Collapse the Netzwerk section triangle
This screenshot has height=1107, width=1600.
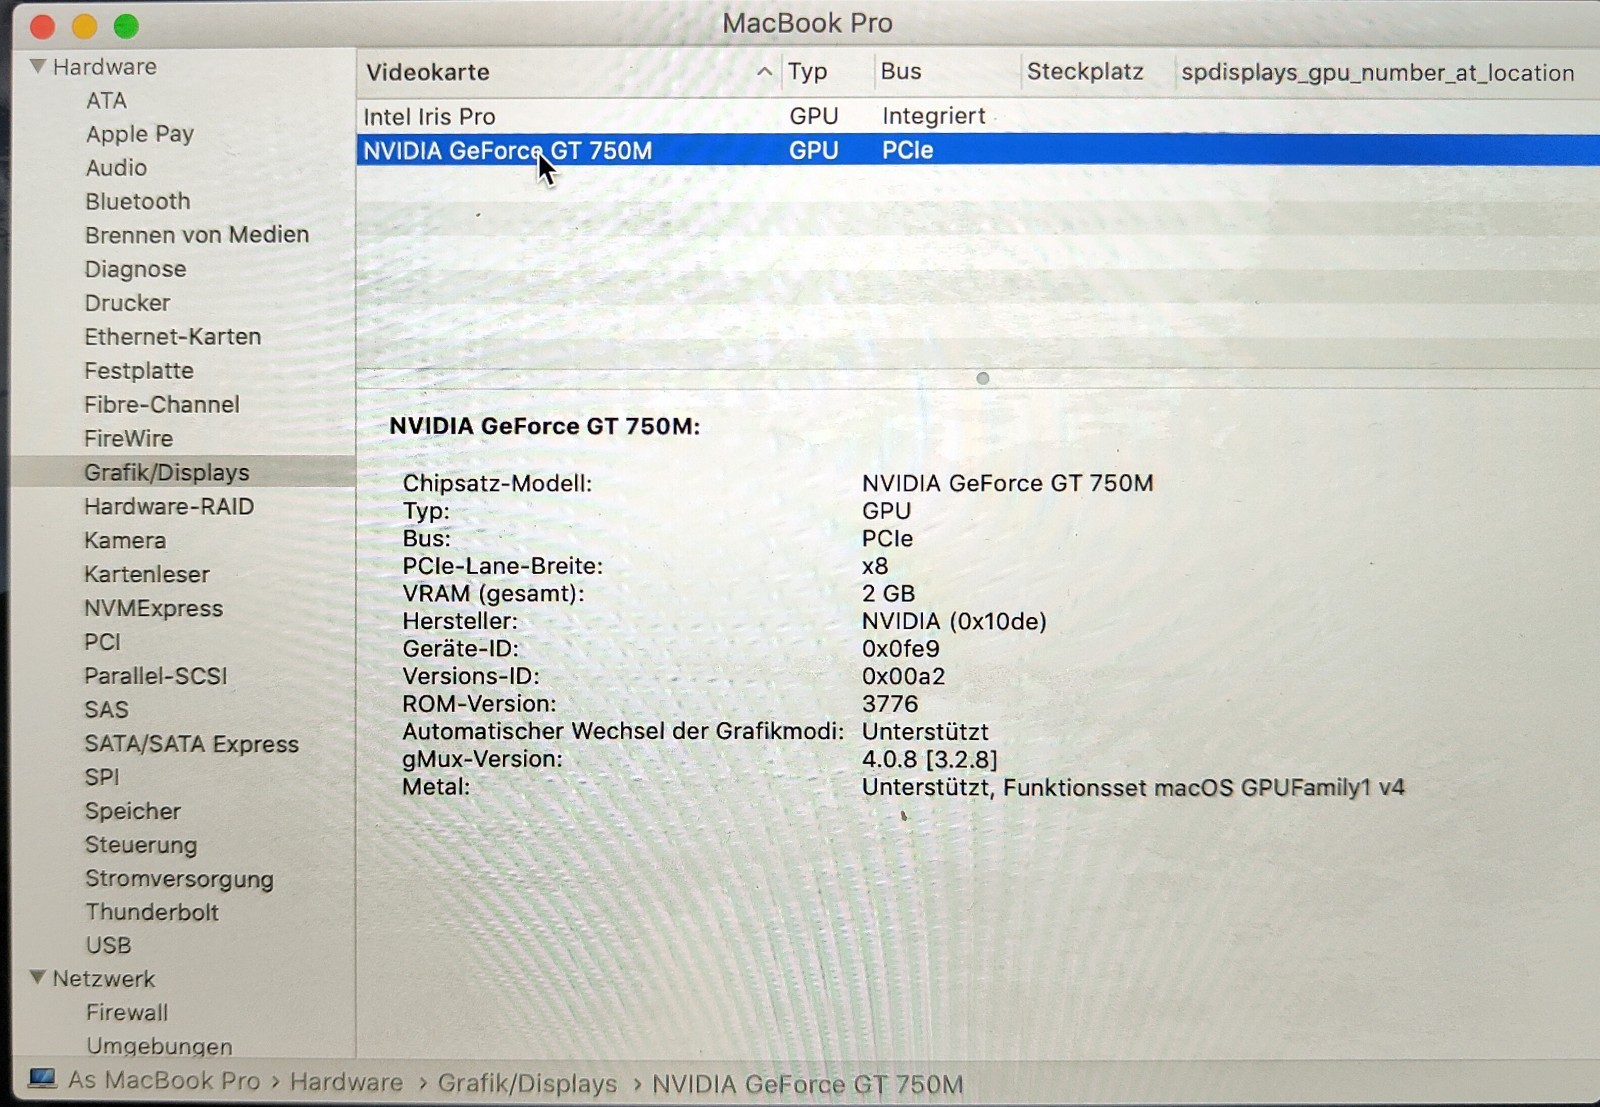pyautogui.click(x=38, y=977)
